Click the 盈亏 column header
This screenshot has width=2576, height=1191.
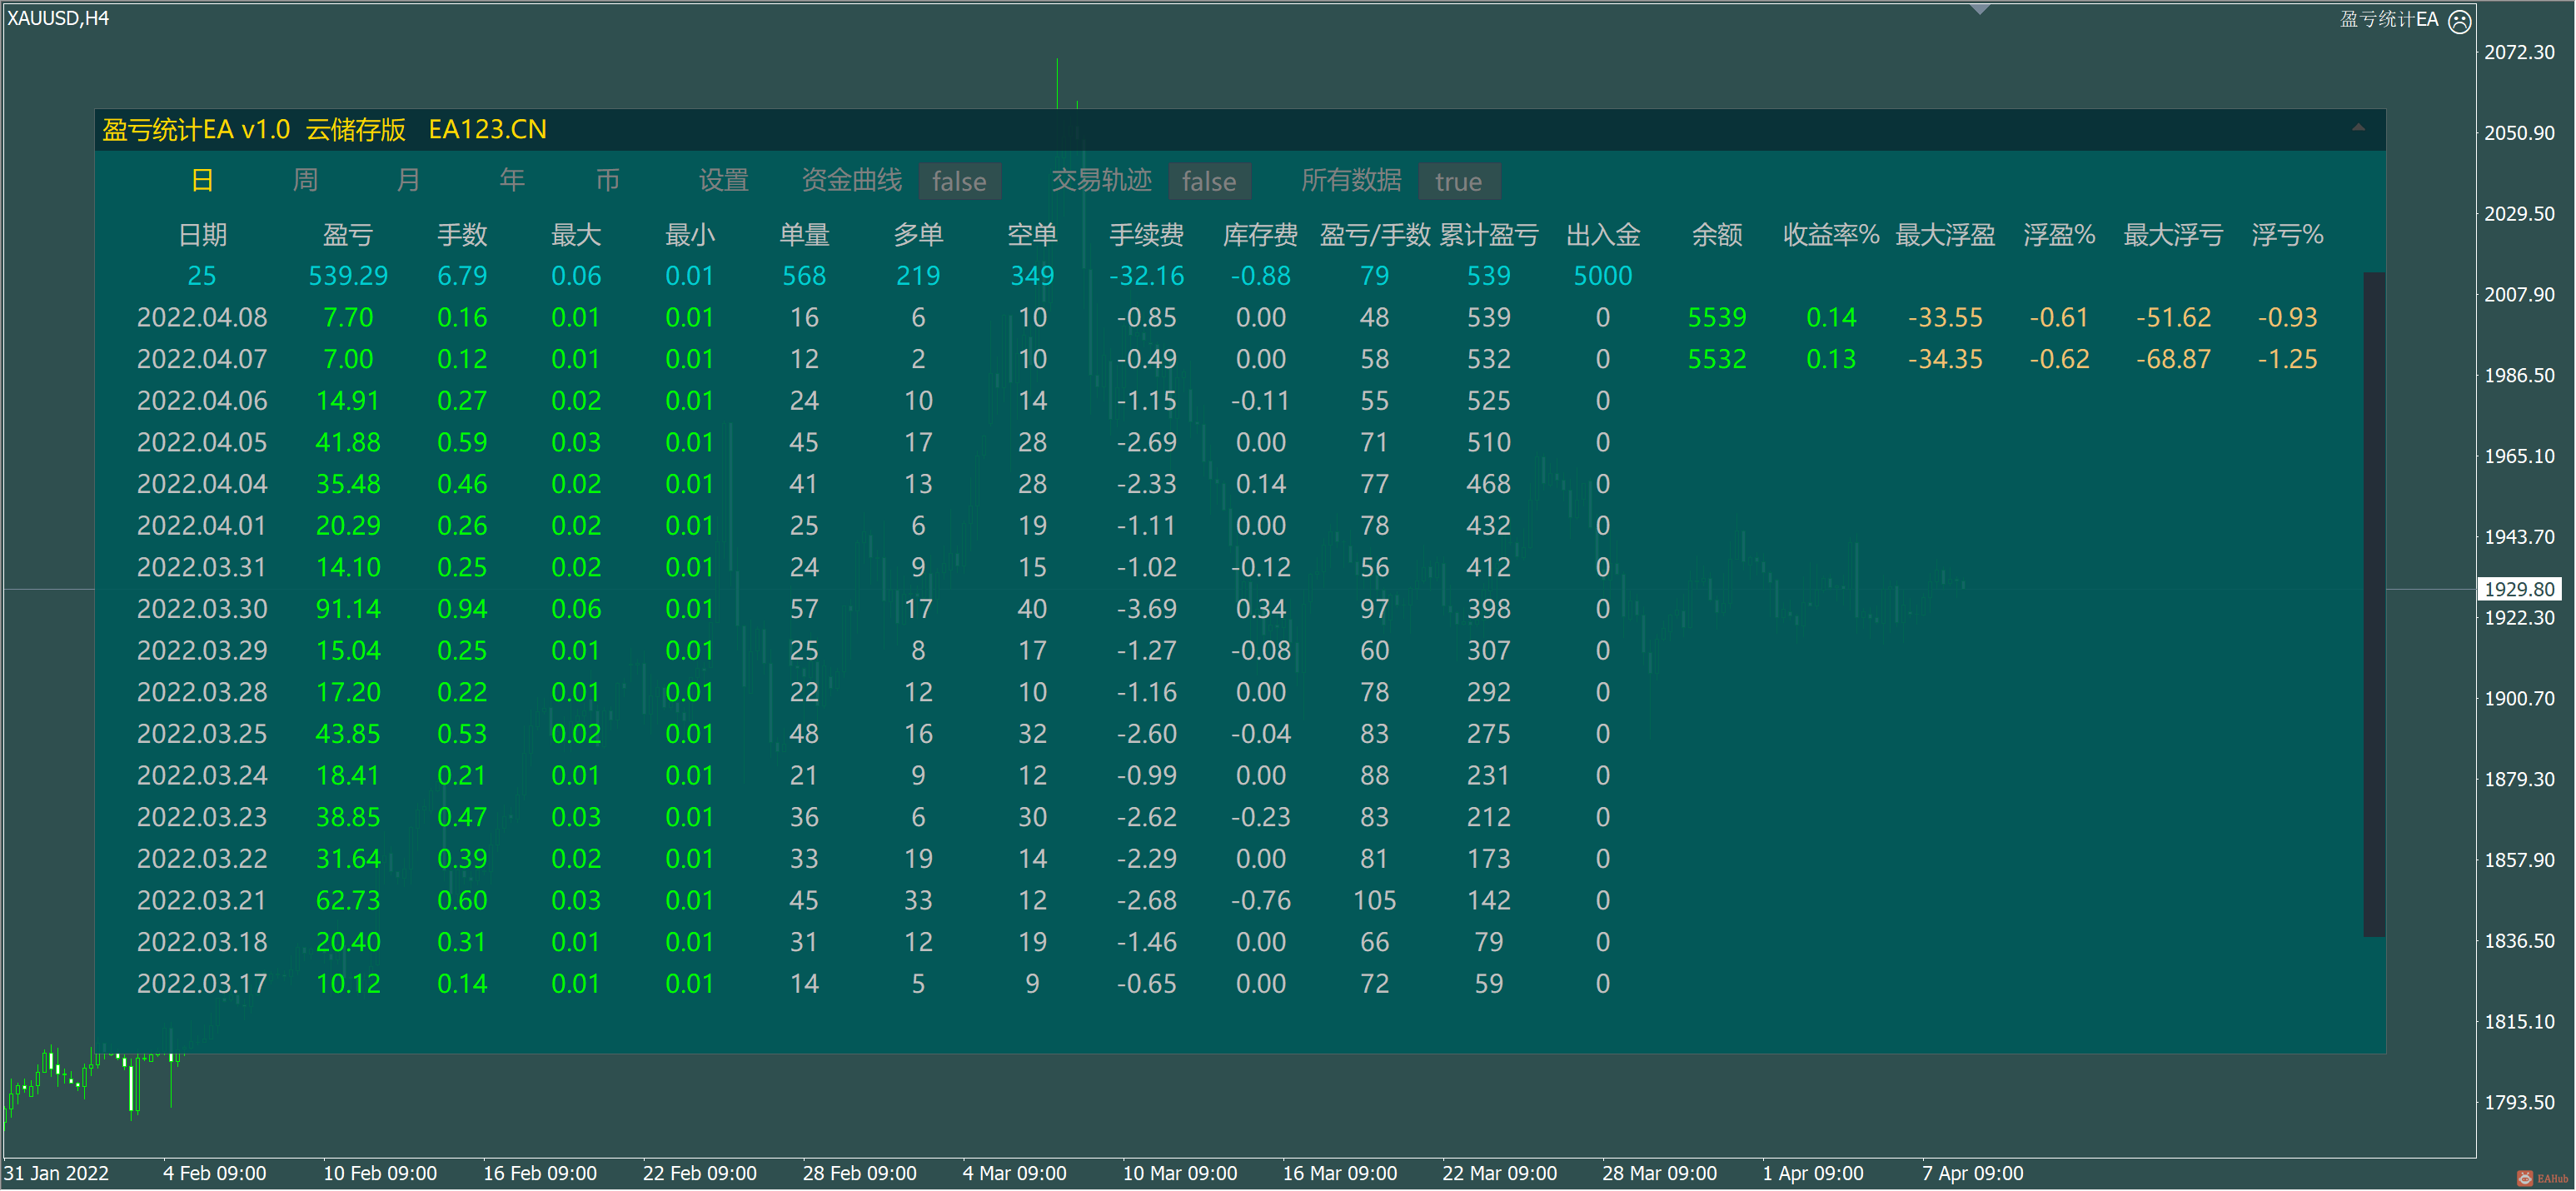pos(347,235)
